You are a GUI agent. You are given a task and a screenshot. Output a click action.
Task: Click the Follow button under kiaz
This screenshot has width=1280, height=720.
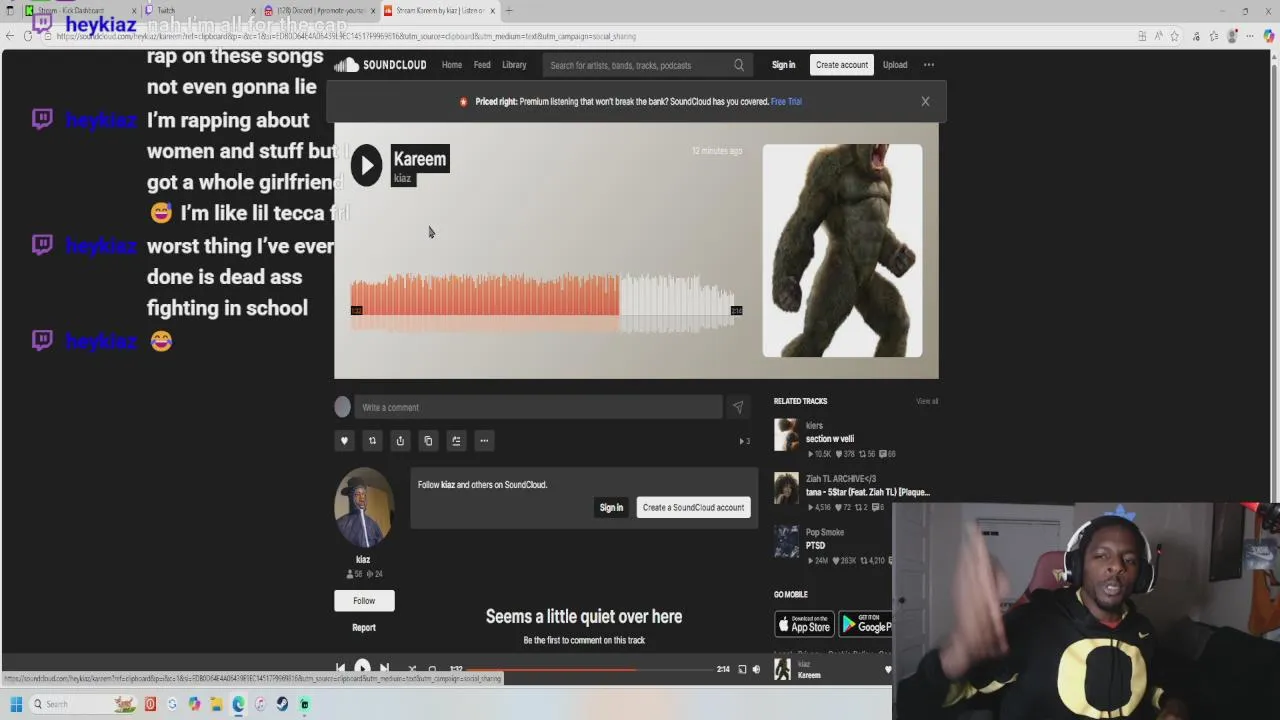(x=364, y=600)
